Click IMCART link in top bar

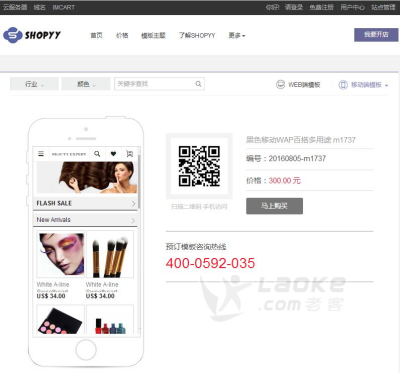tap(63, 7)
